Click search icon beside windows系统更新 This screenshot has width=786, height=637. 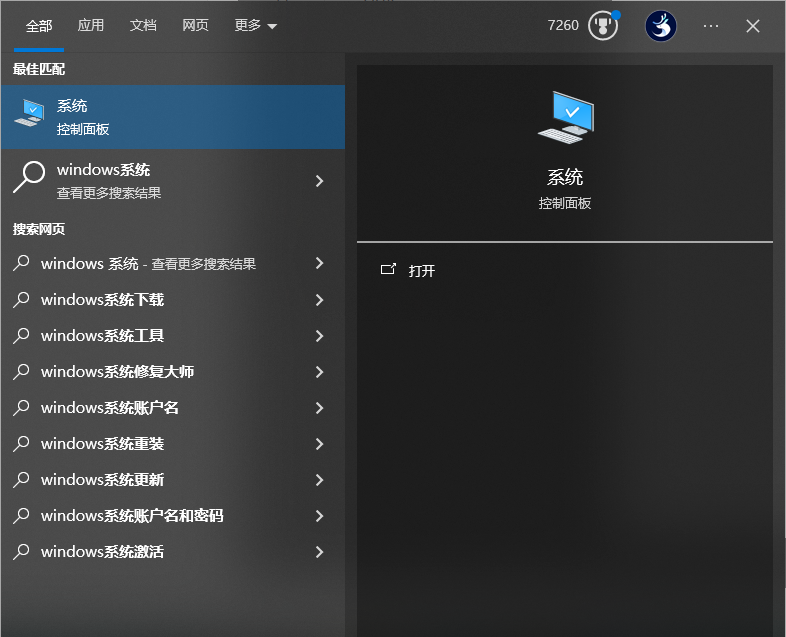(21, 480)
